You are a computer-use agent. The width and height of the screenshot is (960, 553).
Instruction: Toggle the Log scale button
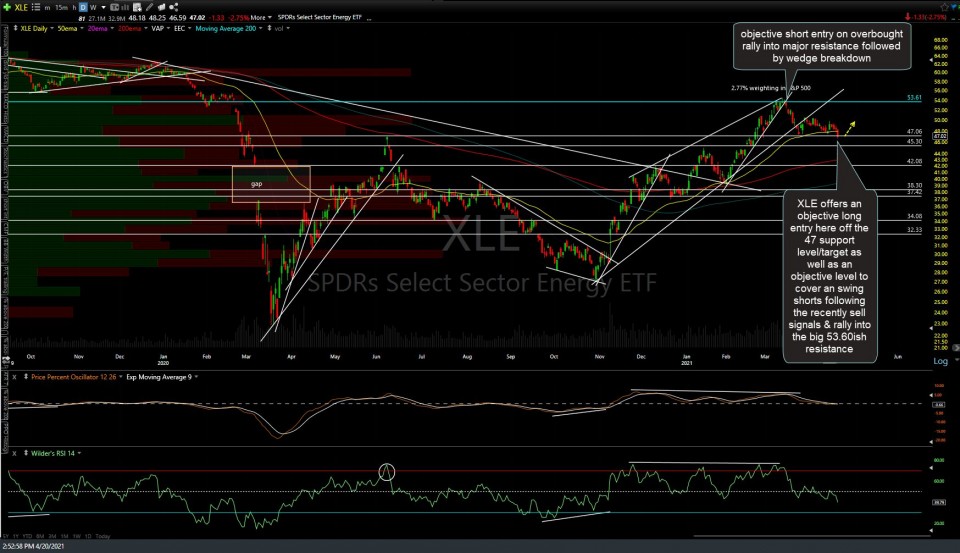[940, 361]
